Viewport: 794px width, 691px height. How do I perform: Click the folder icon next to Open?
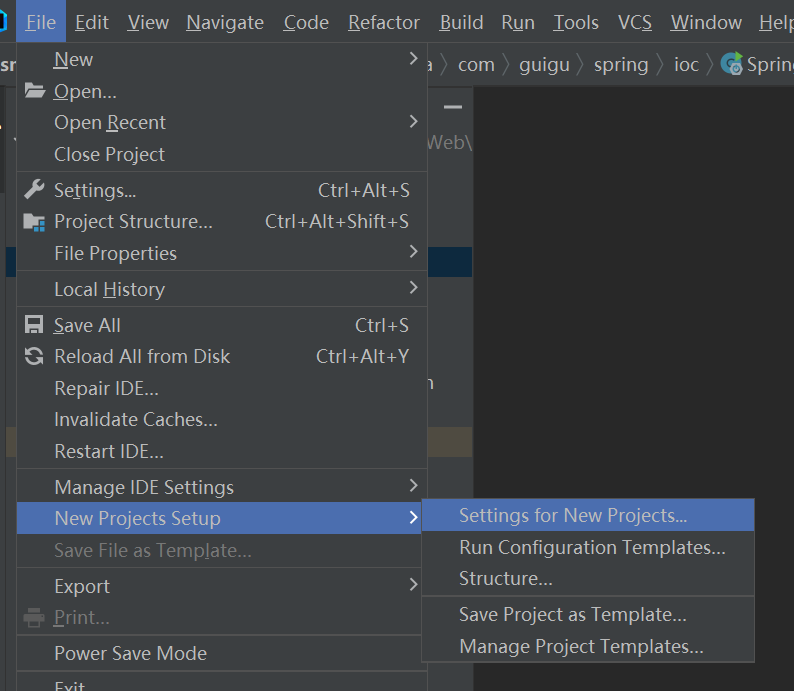click(34, 91)
